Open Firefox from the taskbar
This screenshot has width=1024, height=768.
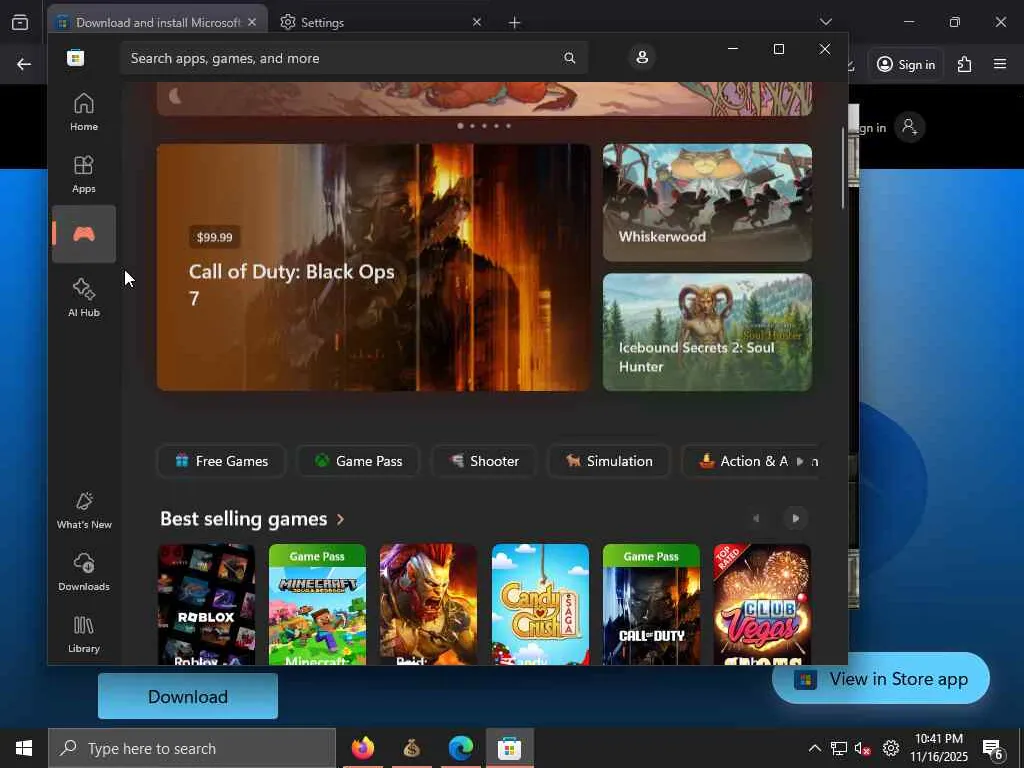coord(362,748)
